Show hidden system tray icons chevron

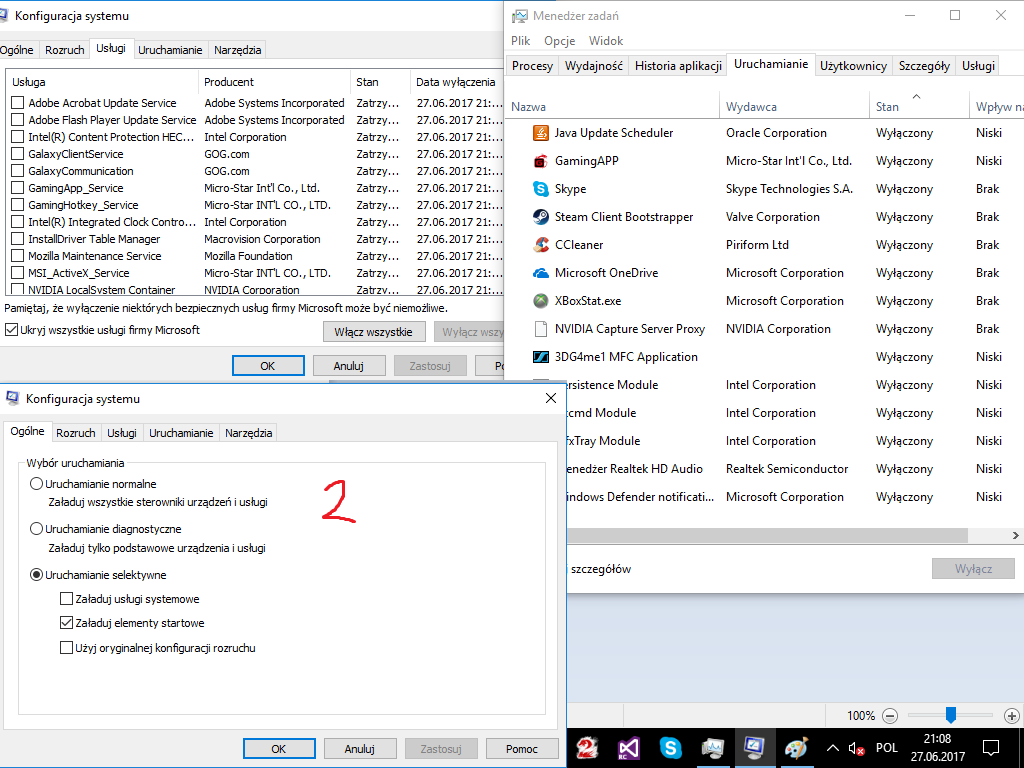833,748
